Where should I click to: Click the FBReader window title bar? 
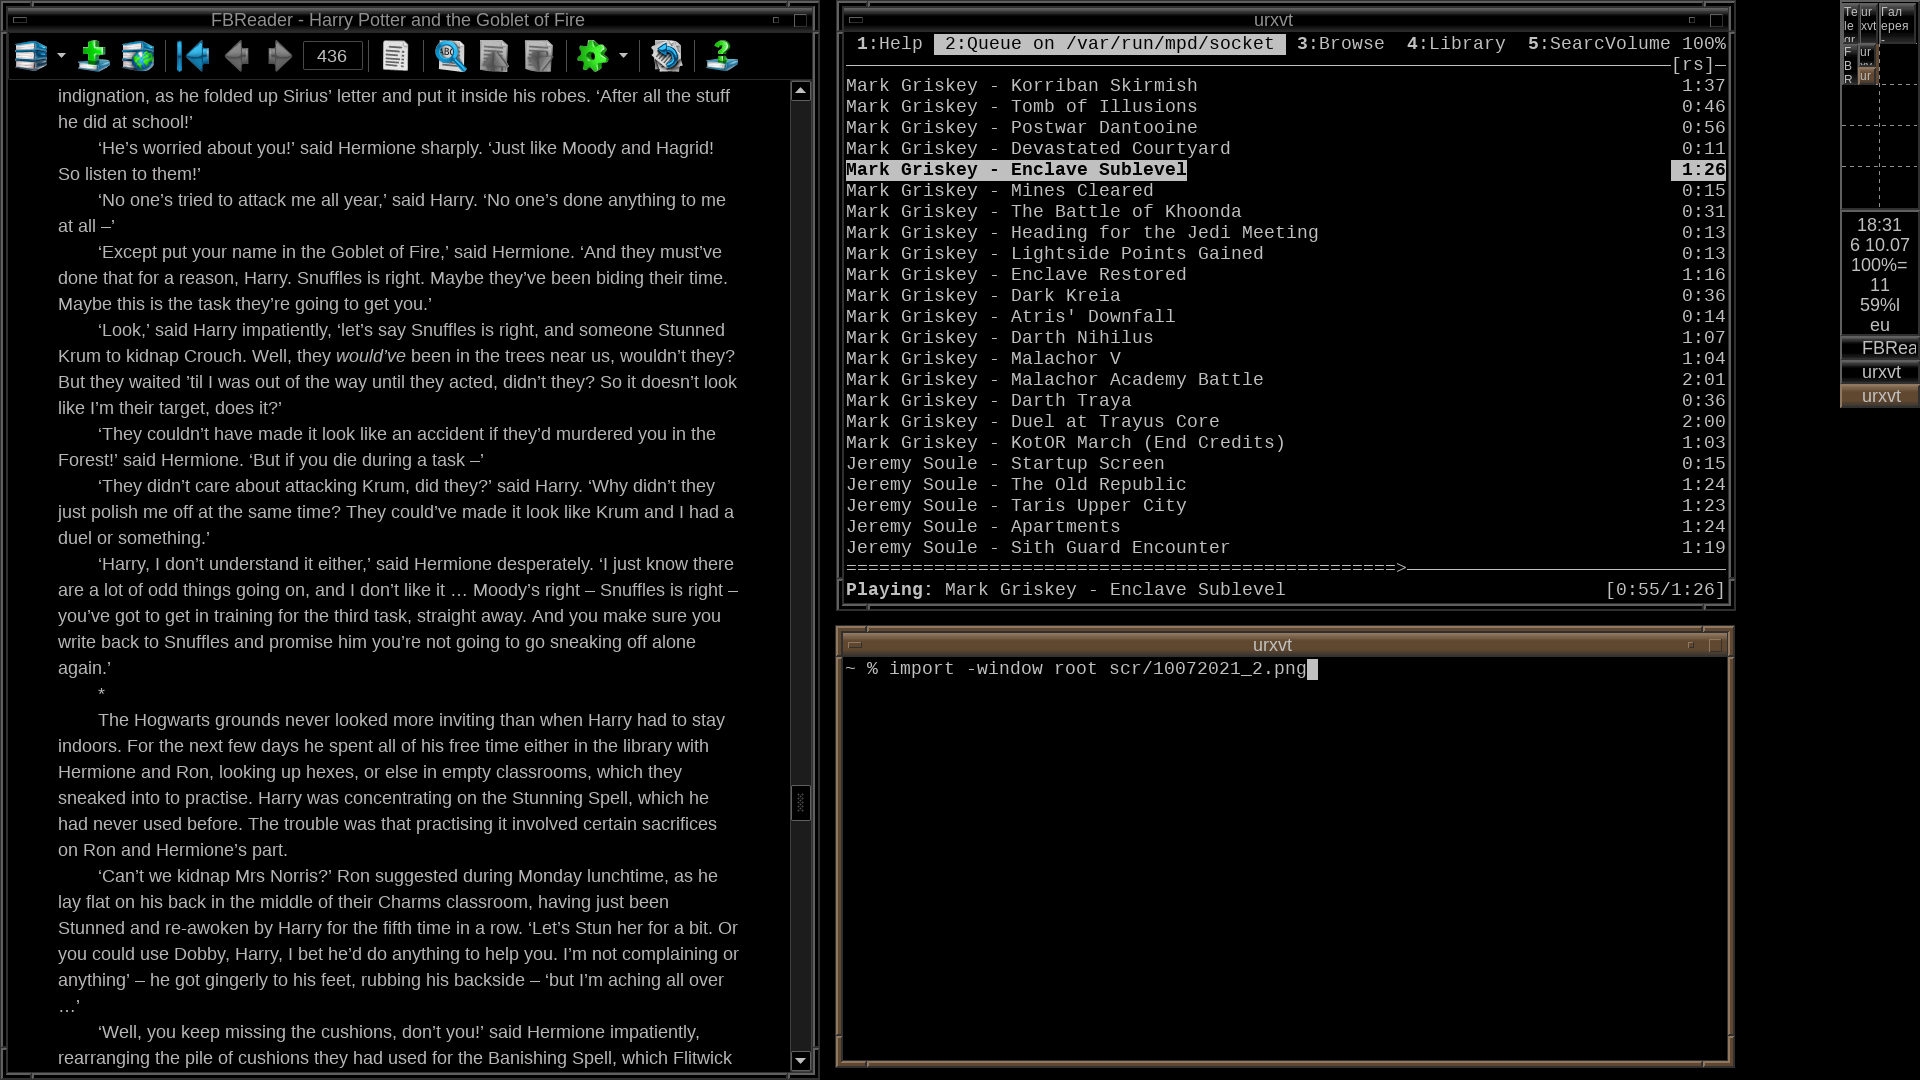coord(398,20)
